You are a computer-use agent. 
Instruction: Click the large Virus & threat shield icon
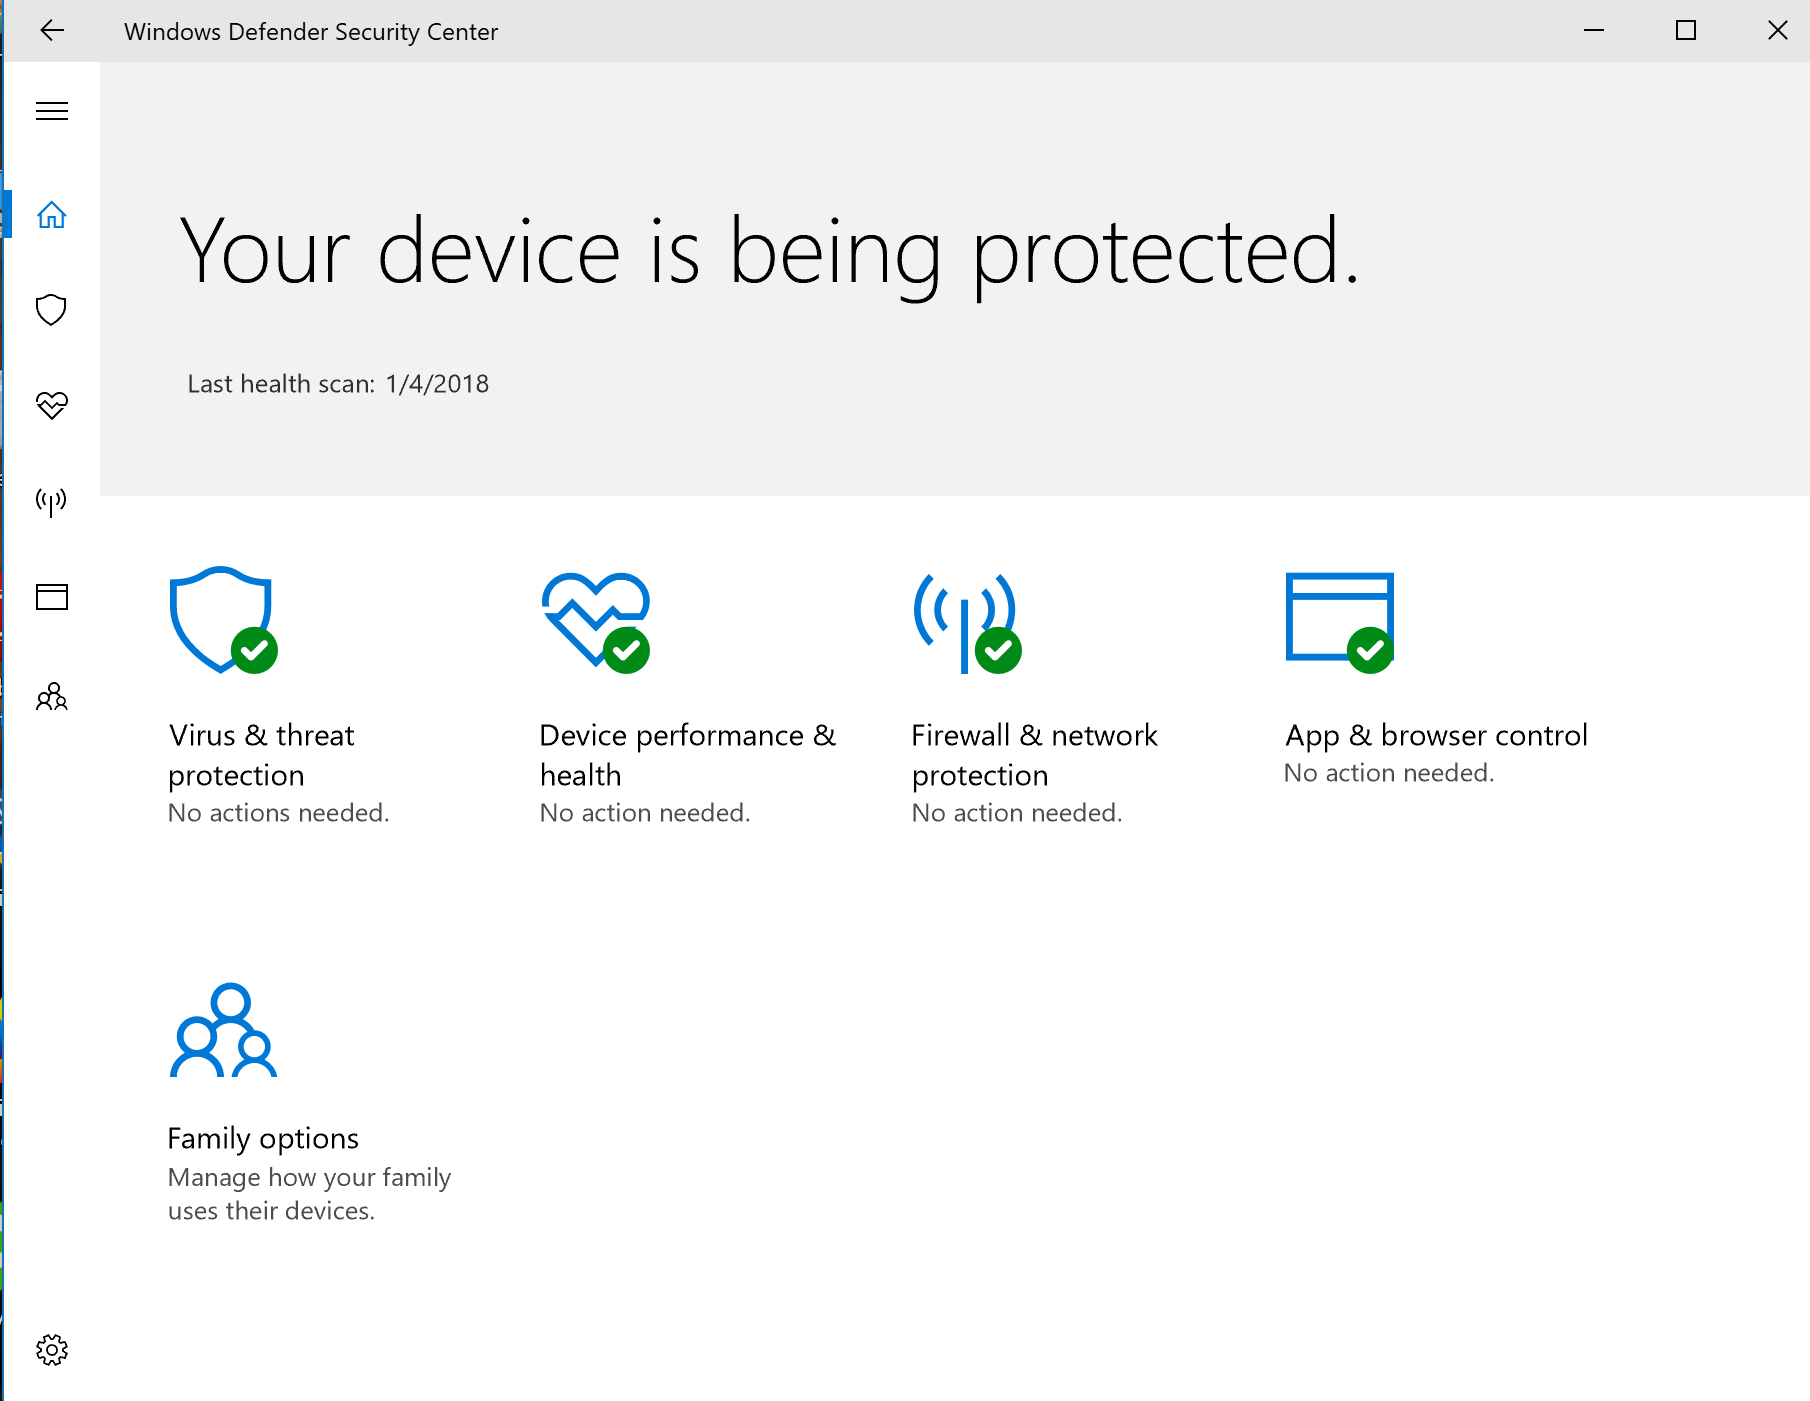221,620
